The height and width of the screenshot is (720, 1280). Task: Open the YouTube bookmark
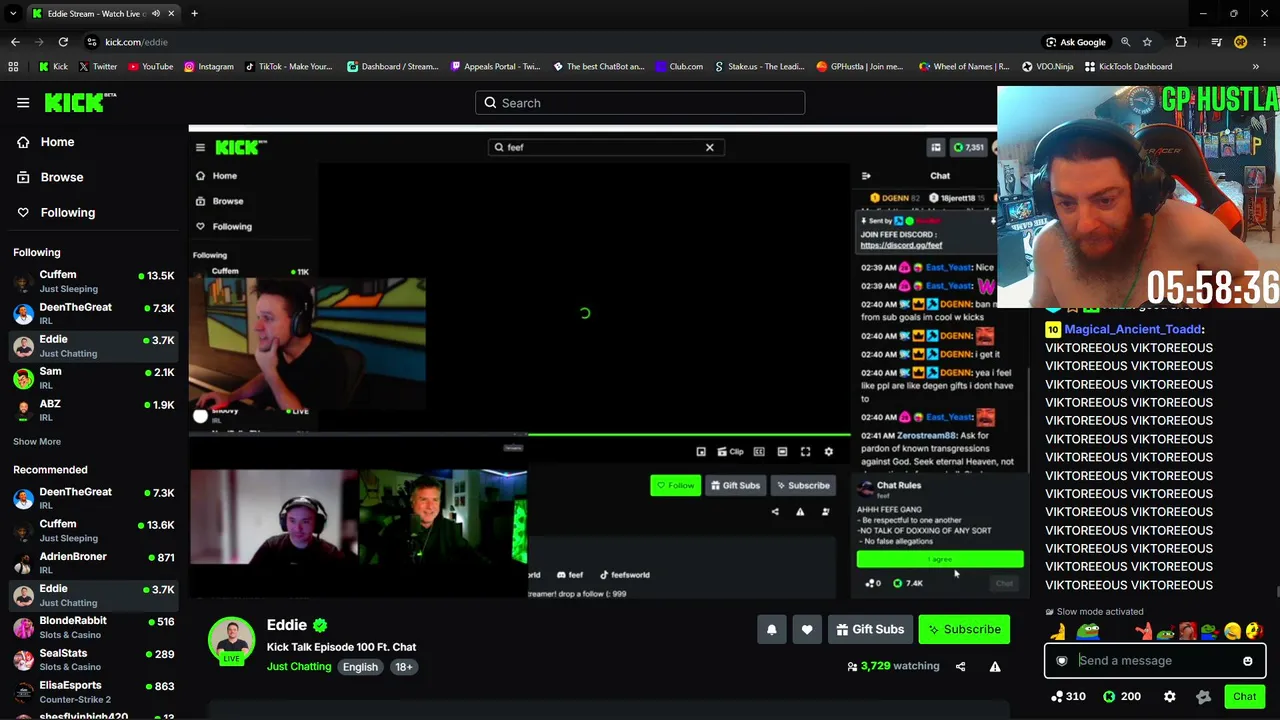pos(150,67)
